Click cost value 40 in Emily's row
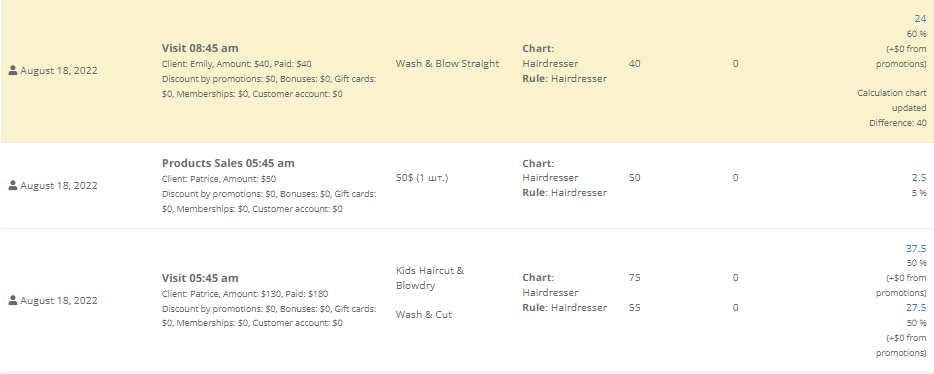This screenshot has width=934, height=374. tap(634, 64)
